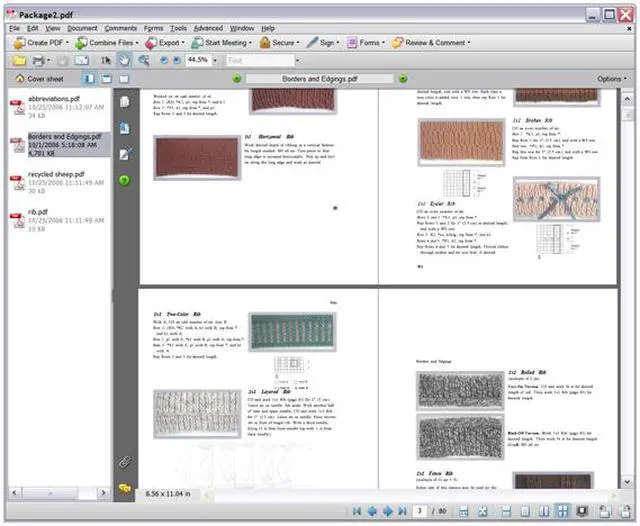Go to the first page
The width and height of the screenshot is (640, 526).
tap(356, 511)
